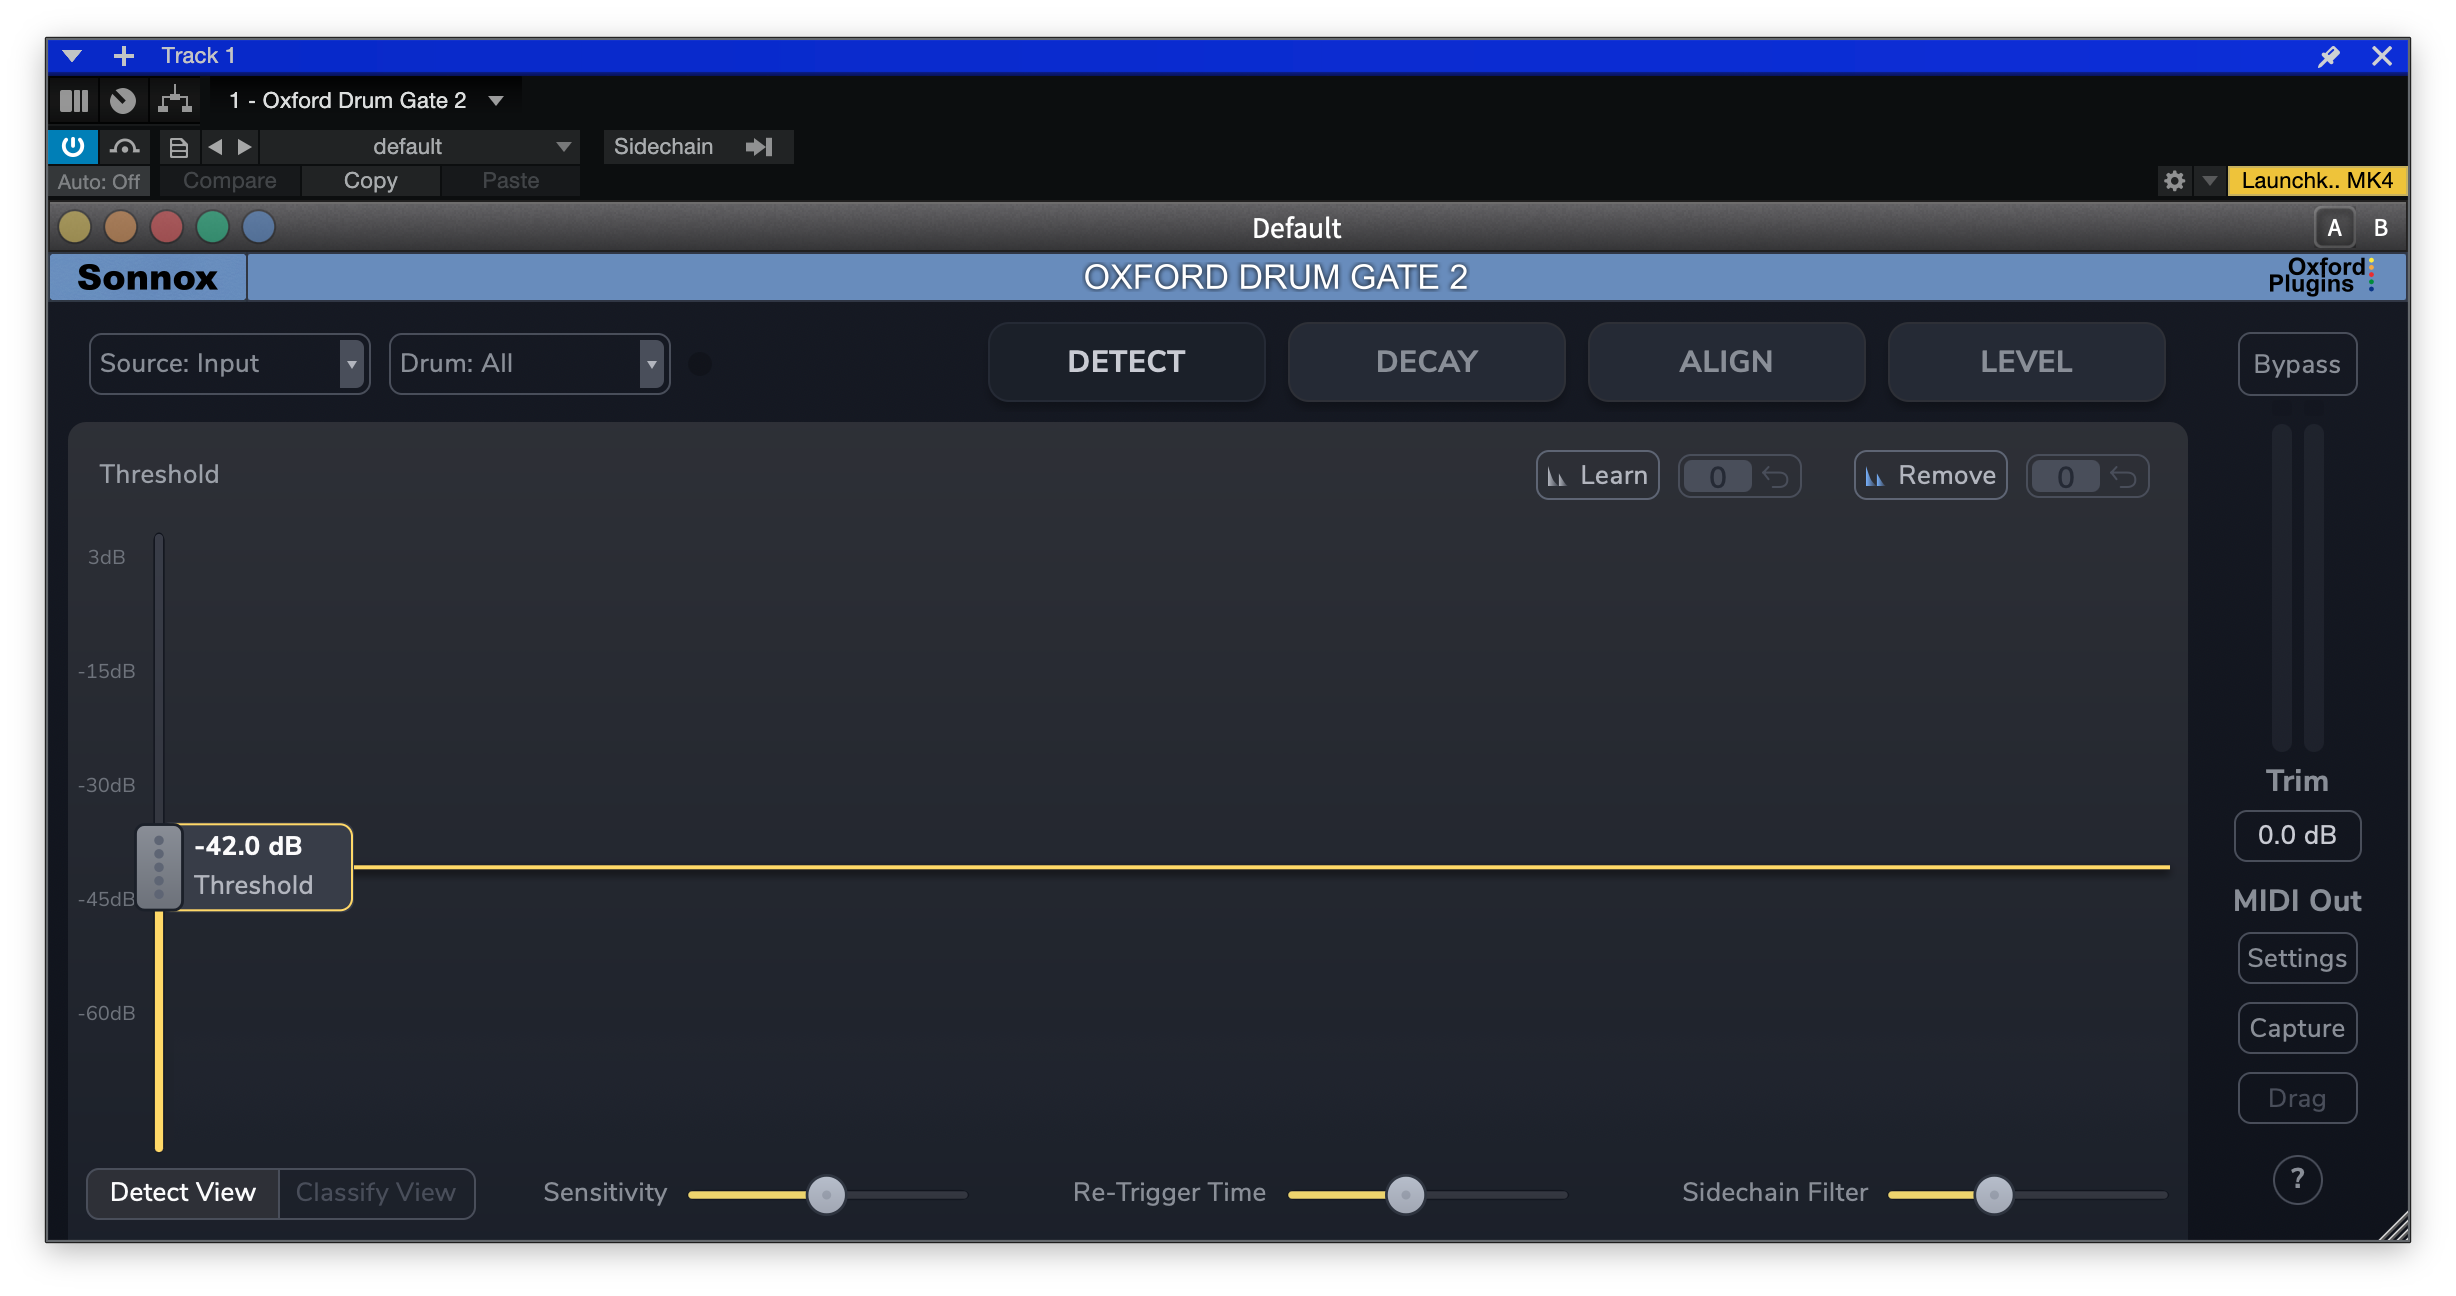Click the plugin power activate icon
Image resolution: width=2456 pixels, height=1296 pixels.
73,147
